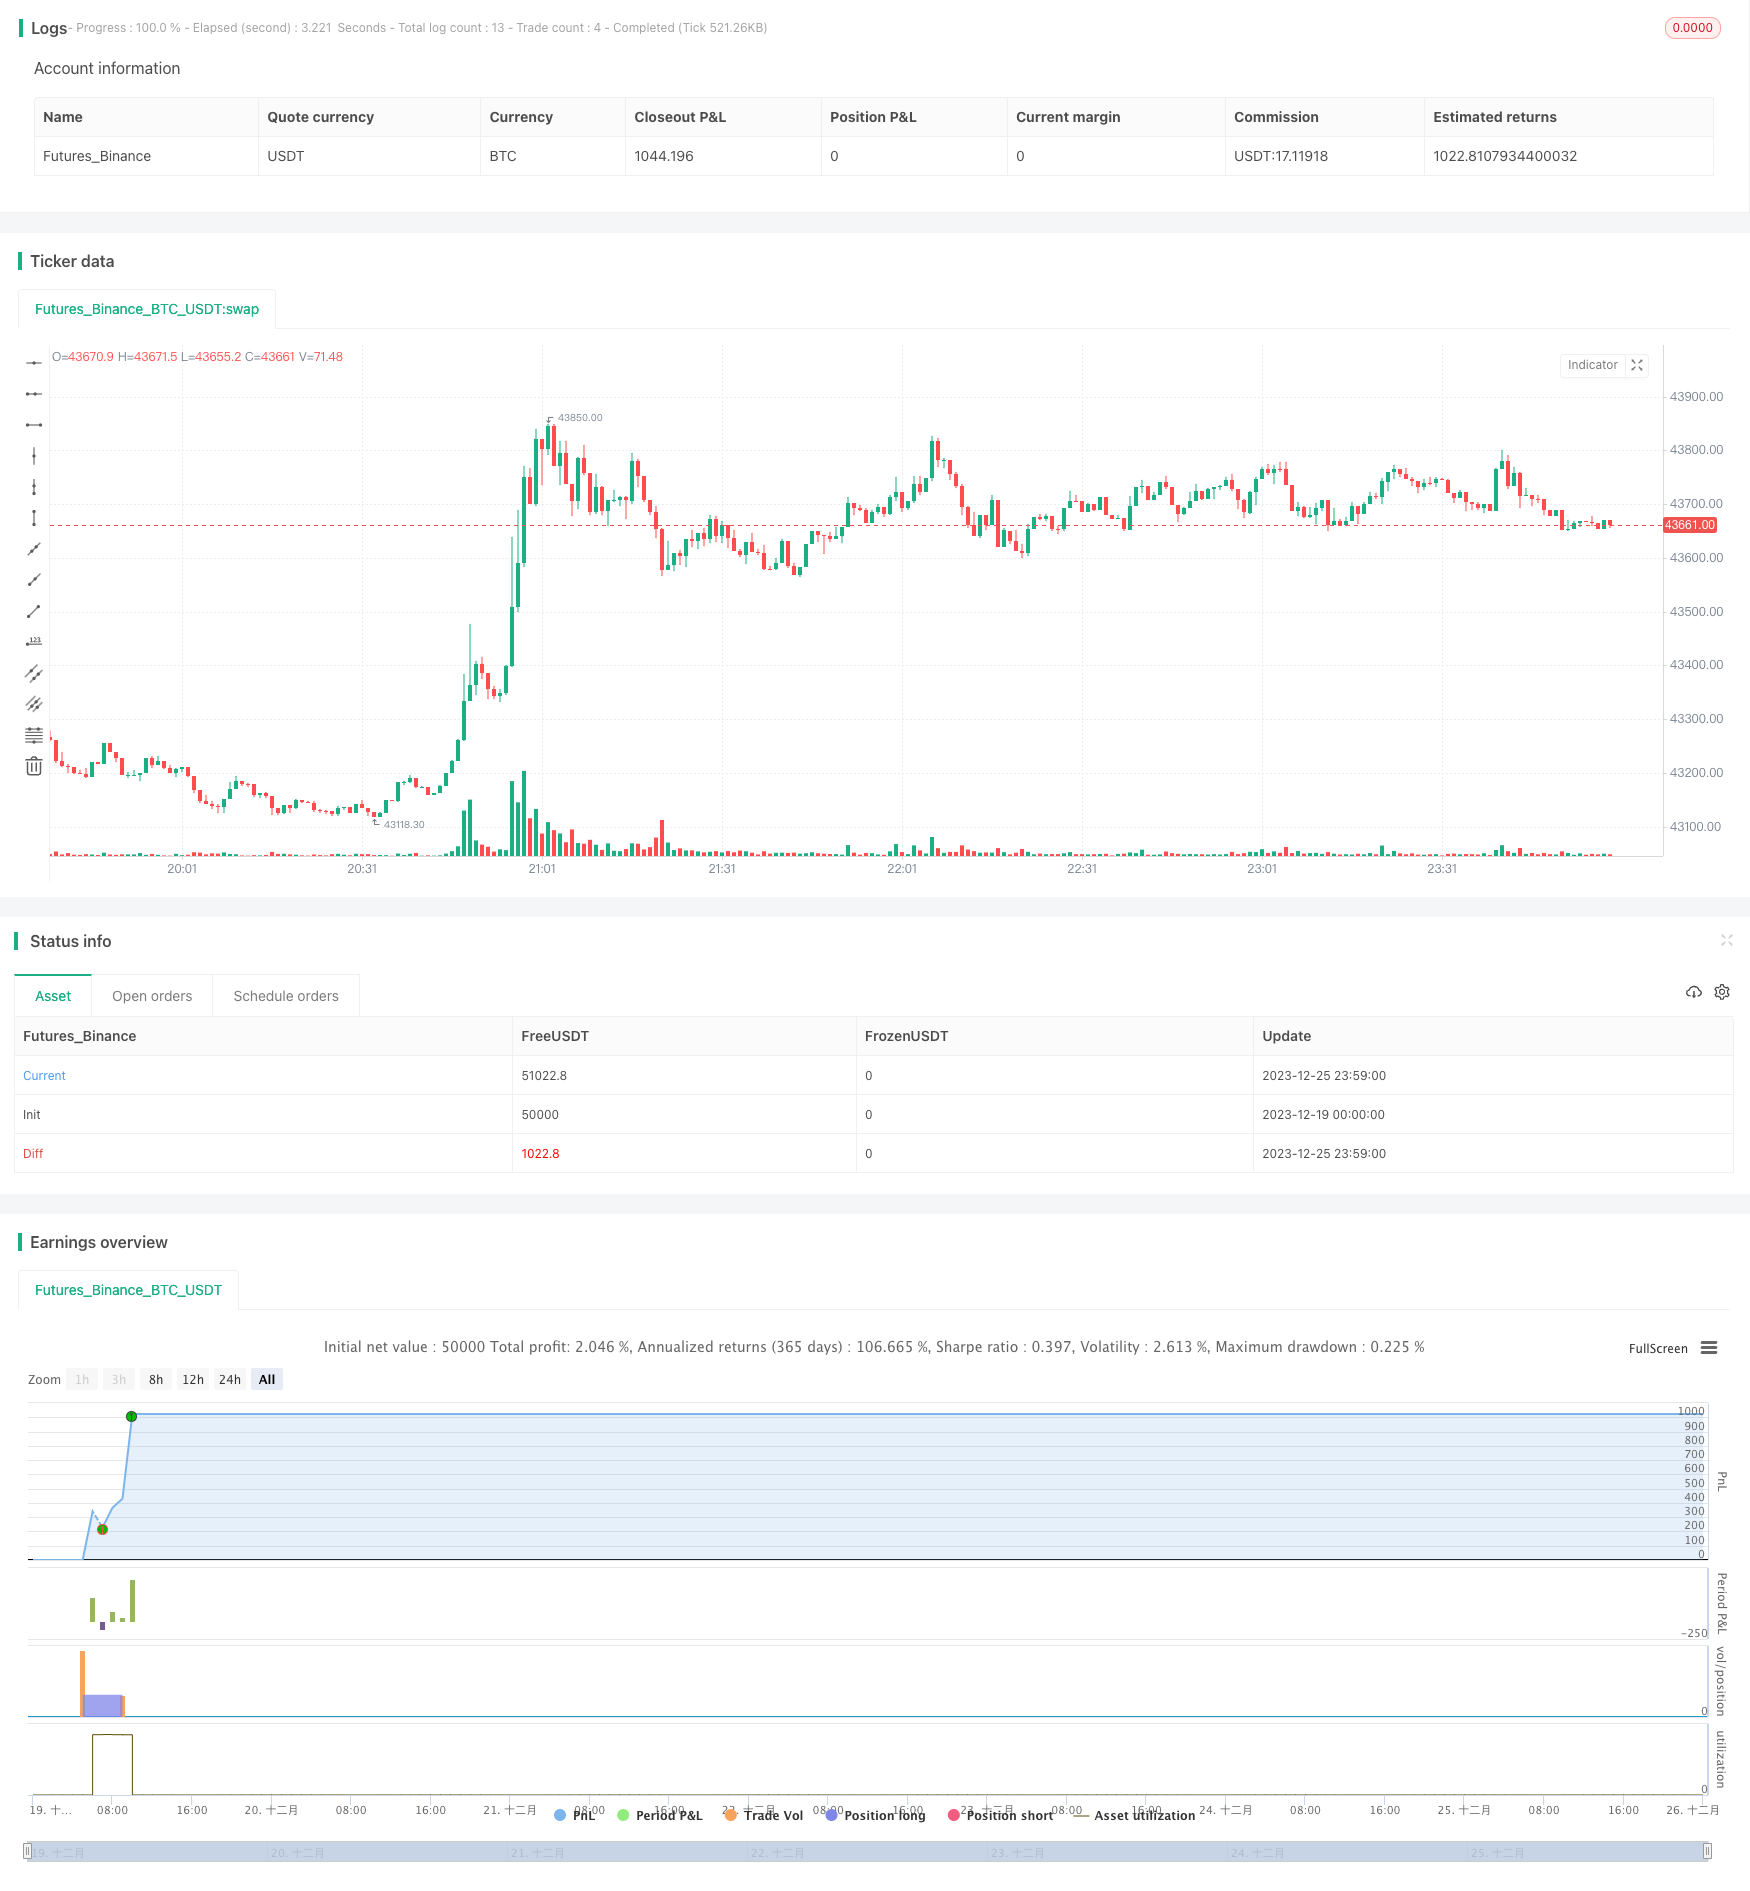Click the 43118.30 low price annotation
The width and height of the screenshot is (1750, 1891).
tap(404, 825)
